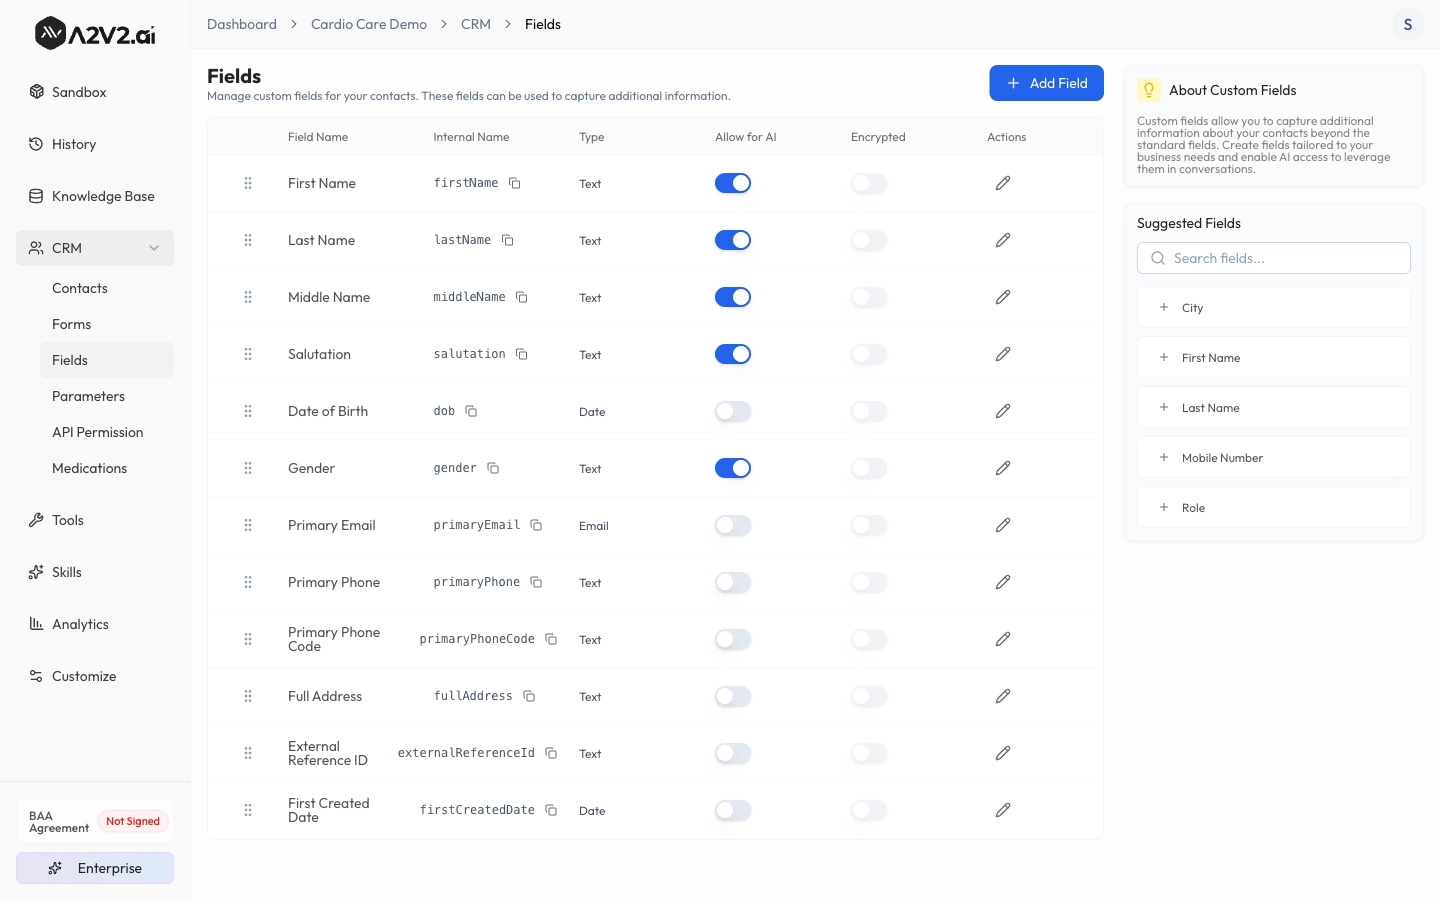
Task: Copy the firstName internal name
Action: coord(515,184)
